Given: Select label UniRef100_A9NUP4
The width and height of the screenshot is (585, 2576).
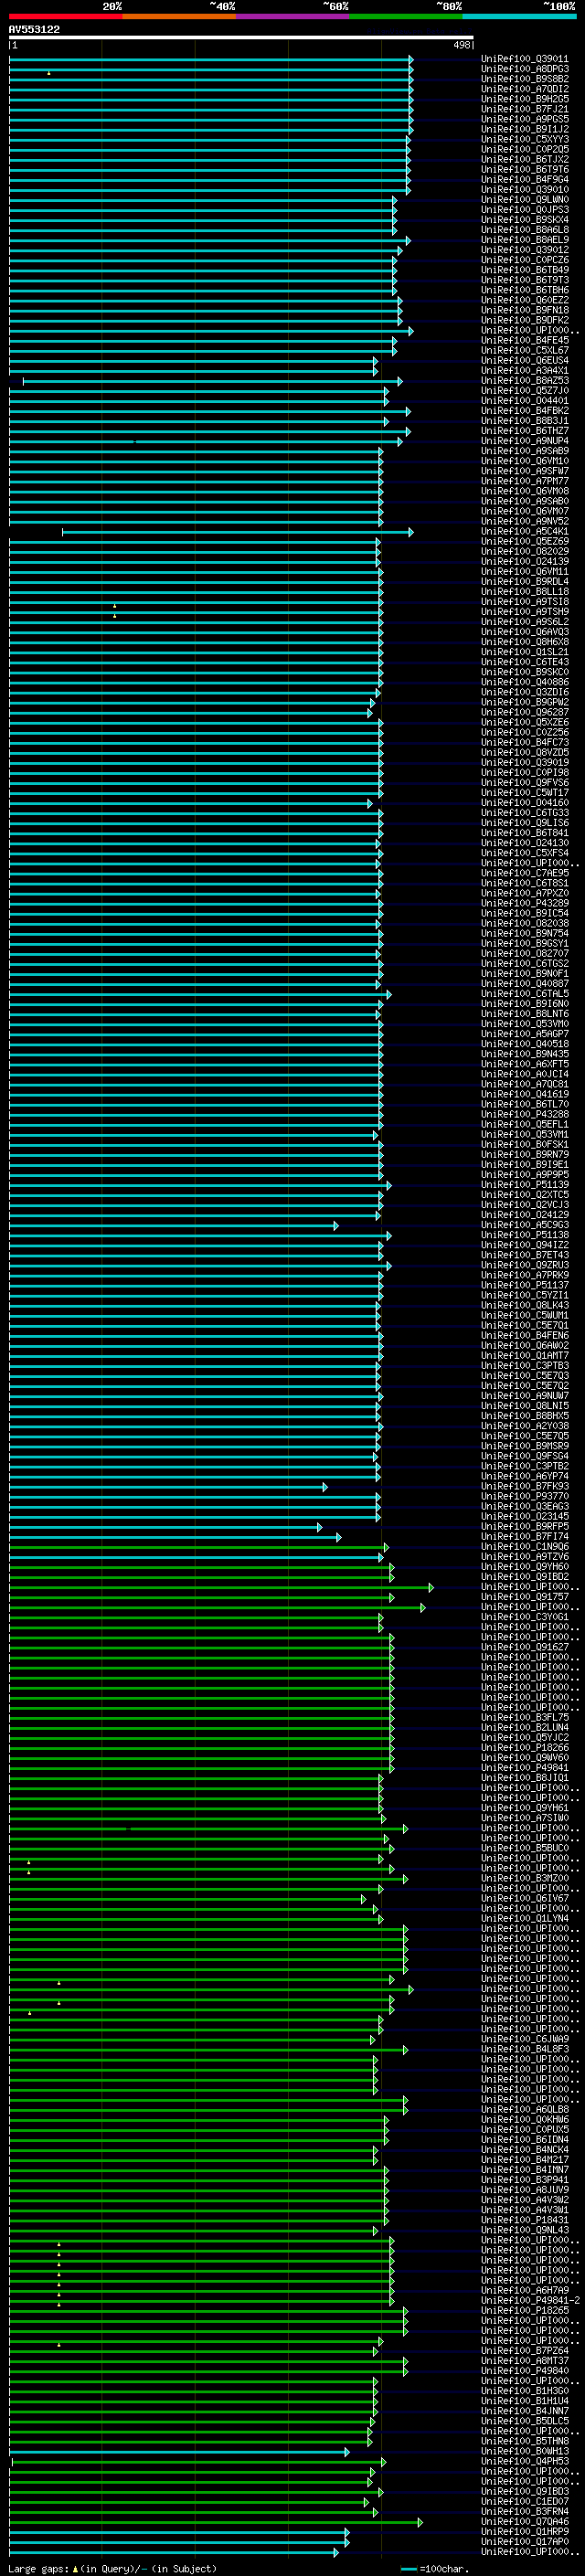Looking at the screenshot, I should click(x=525, y=441).
